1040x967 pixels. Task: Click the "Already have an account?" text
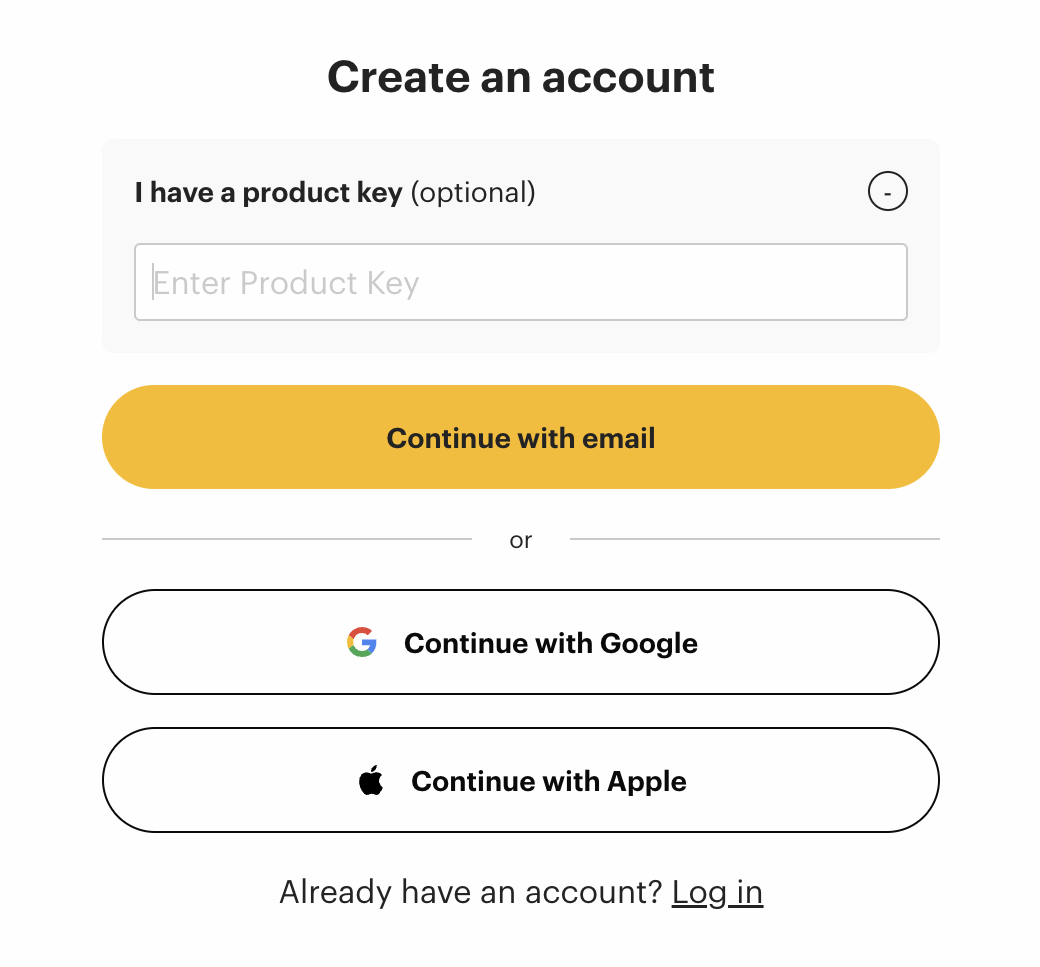[x=471, y=891]
